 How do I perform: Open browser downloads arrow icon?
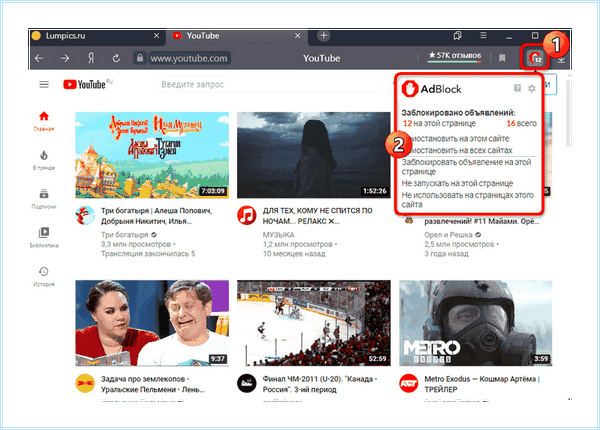pos(561,59)
